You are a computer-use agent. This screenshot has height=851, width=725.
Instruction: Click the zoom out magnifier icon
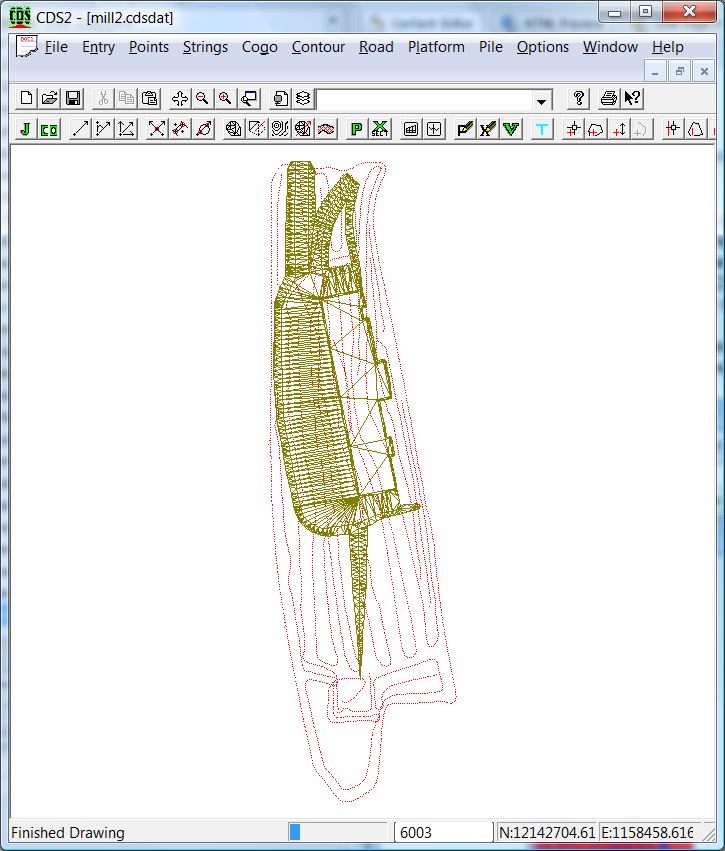[x=202, y=98]
